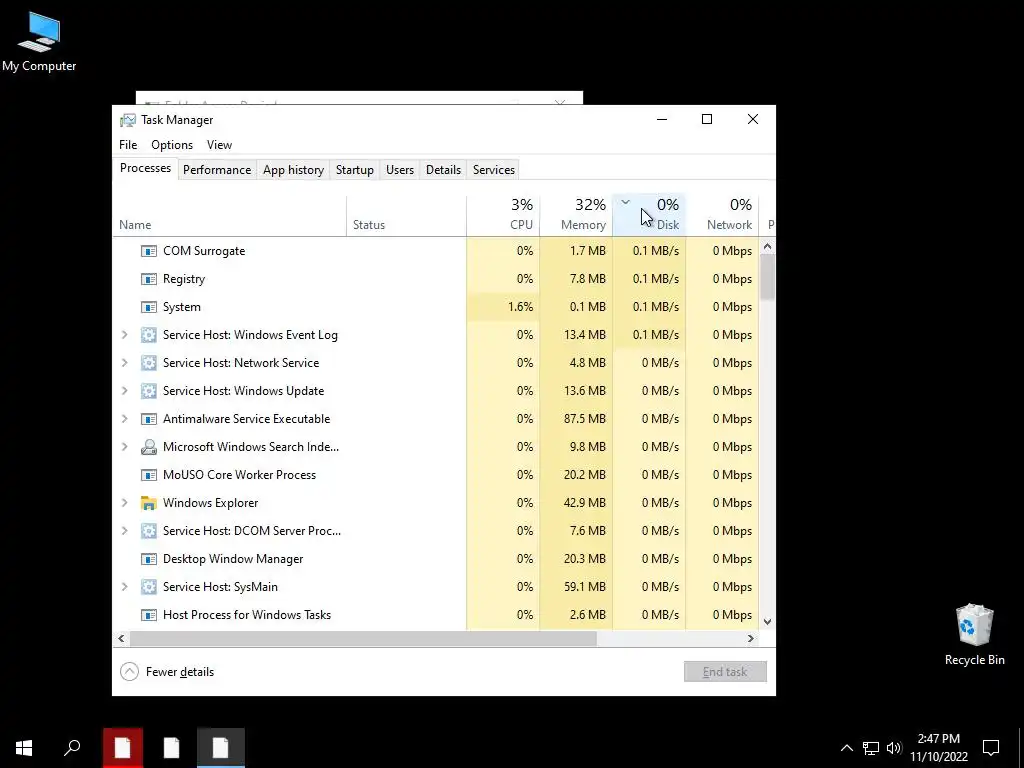Viewport: 1024px width, 768px height.
Task: Click the Antimalware Service Executable icon
Action: point(149,419)
